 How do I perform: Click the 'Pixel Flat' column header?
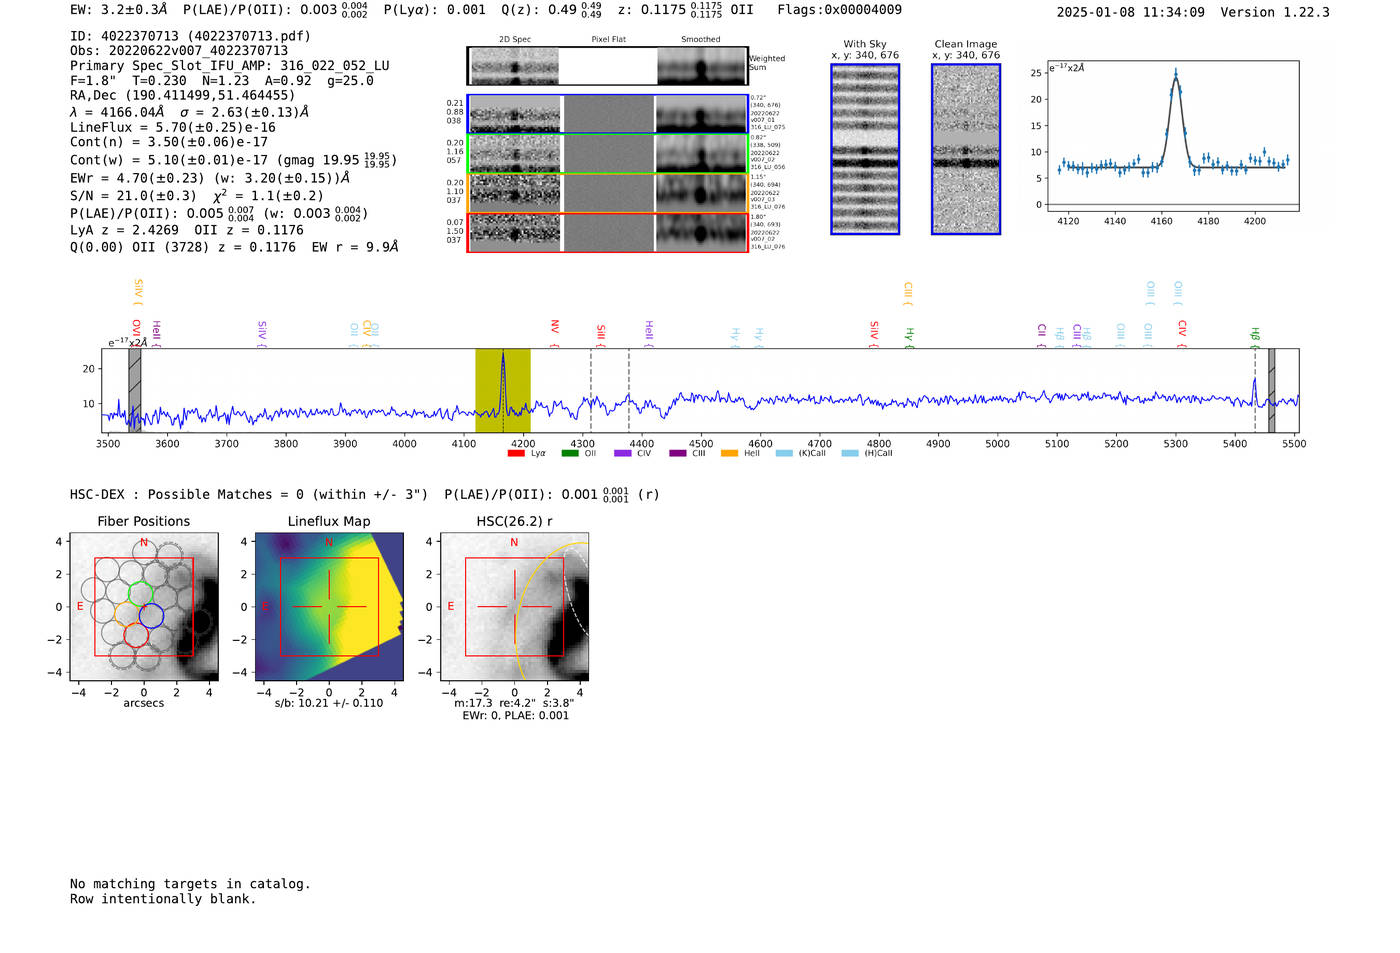coord(608,40)
